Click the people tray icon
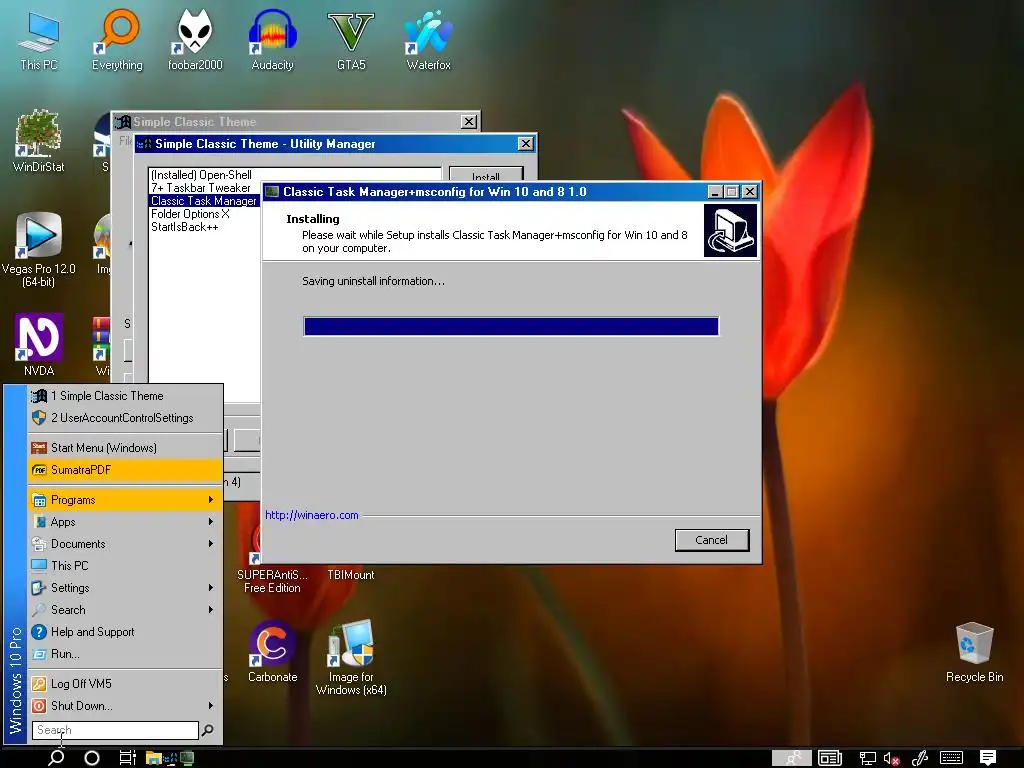1024x768 pixels. coord(792,758)
